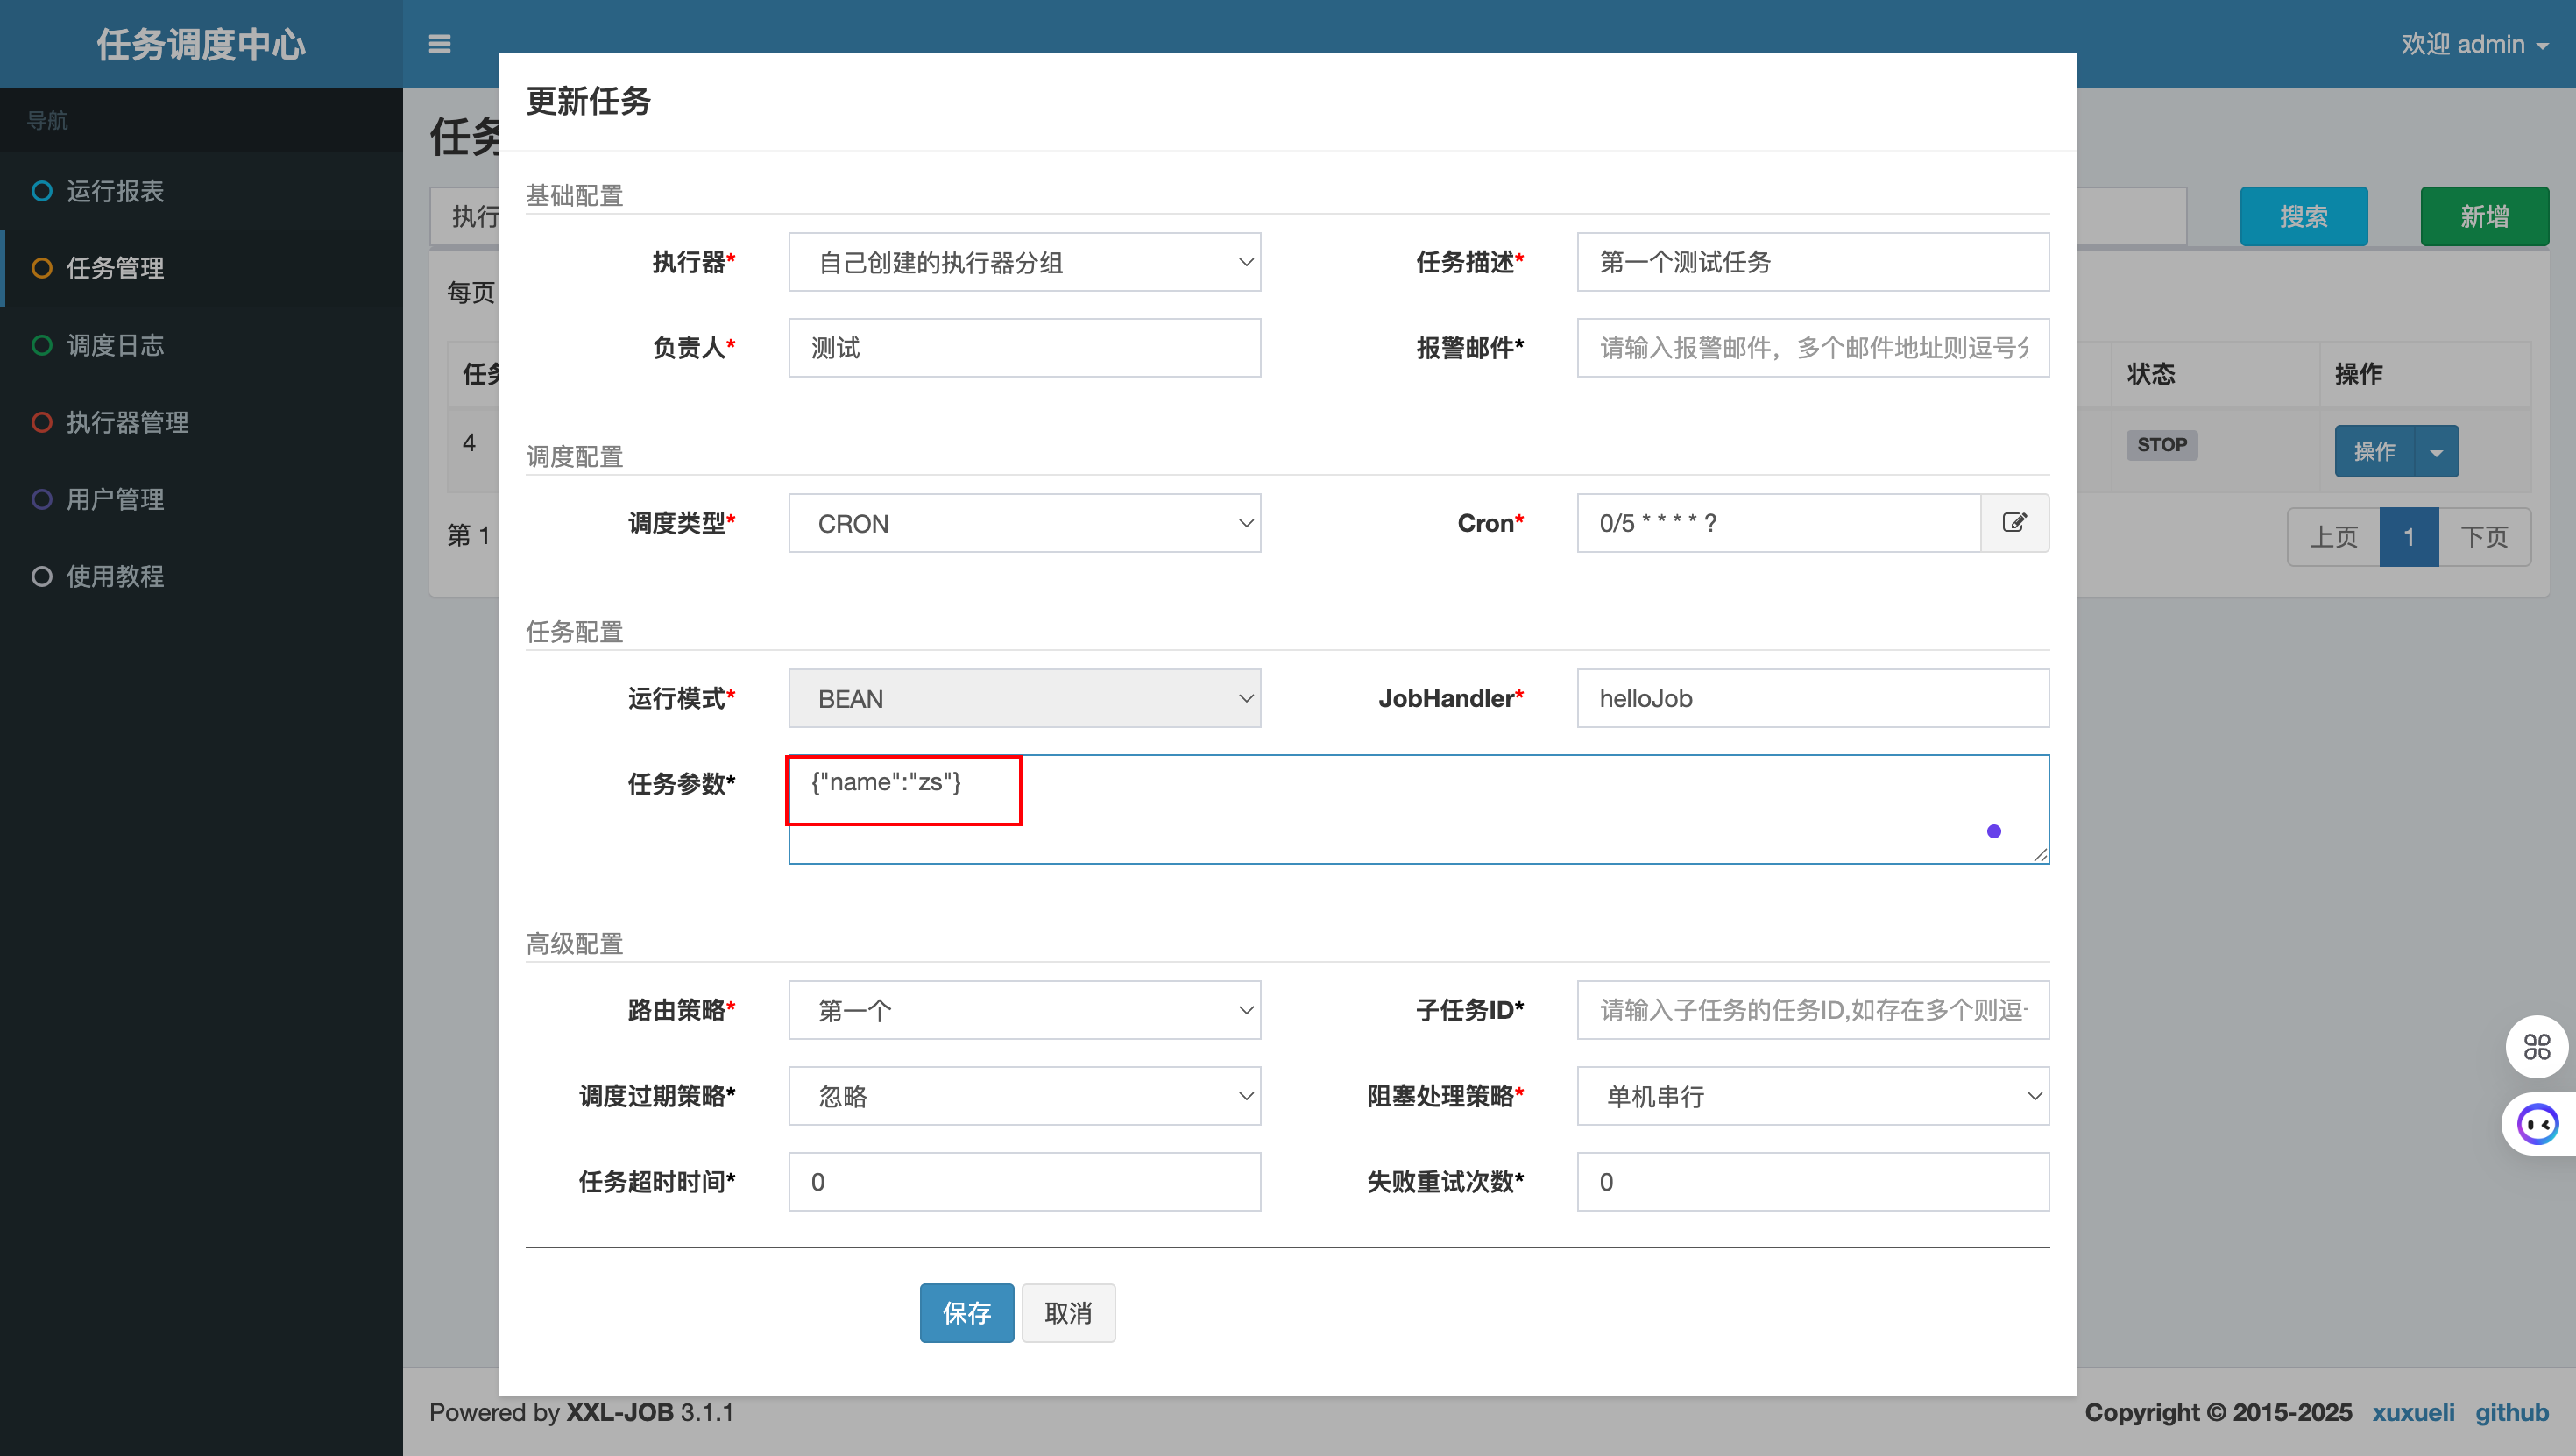Click the 使用教程 circle icon
This screenshot has height=1456, width=2576.
pos(42,576)
